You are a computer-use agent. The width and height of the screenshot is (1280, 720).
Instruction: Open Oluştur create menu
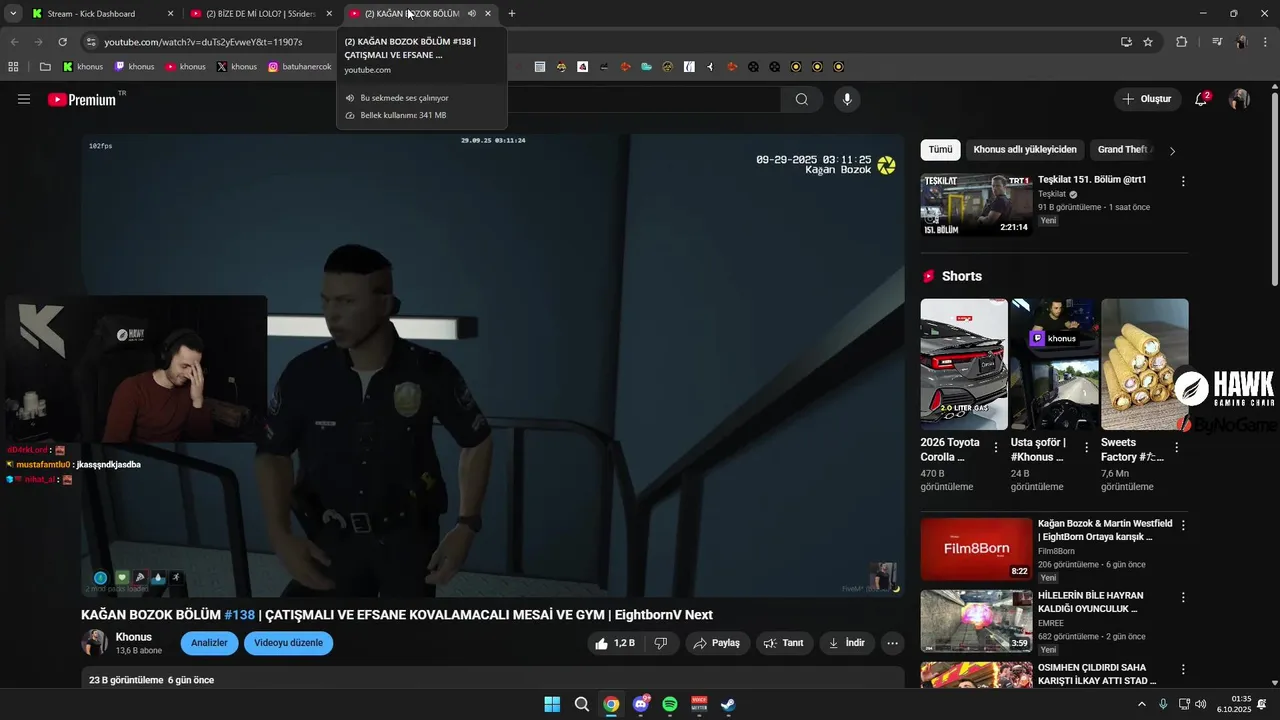1146,99
